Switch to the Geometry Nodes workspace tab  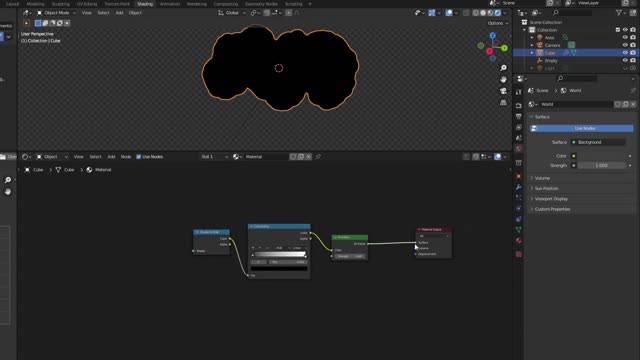tap(261, 4)
